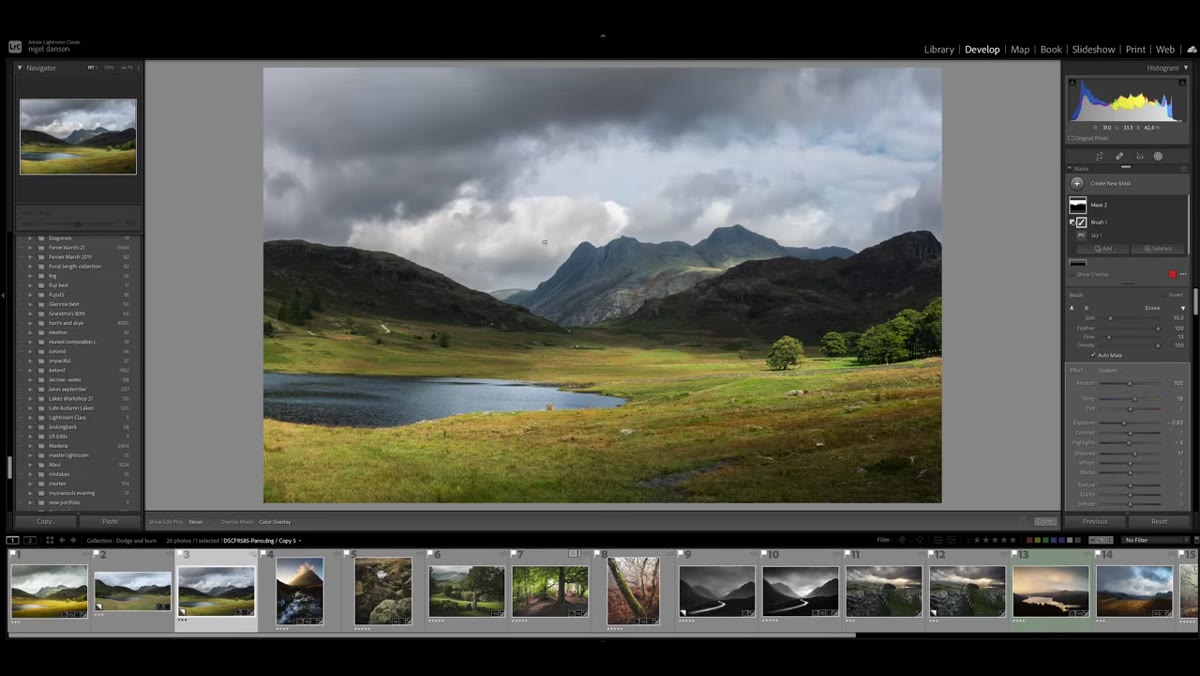Viewport: 1200px width, 676px height.
Task: Select the Brush 1 mask component icon
Action: tap(1081, 222)
